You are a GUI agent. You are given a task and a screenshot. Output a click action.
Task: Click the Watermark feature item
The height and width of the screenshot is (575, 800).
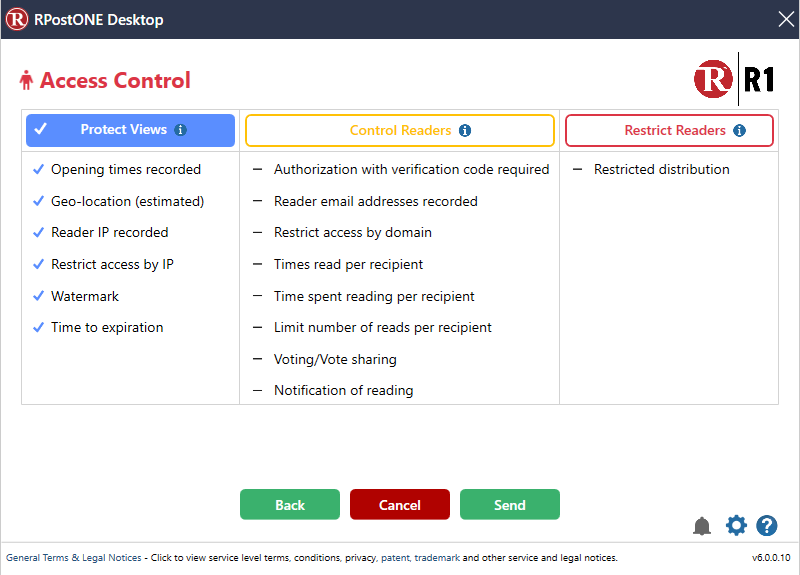(x=85, y=296)
